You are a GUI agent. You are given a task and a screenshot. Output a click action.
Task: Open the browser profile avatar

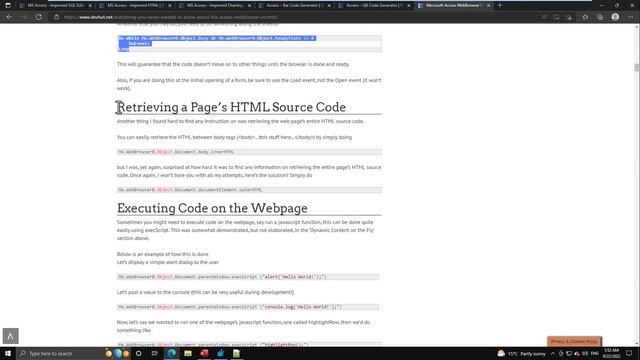coord(615,17)
